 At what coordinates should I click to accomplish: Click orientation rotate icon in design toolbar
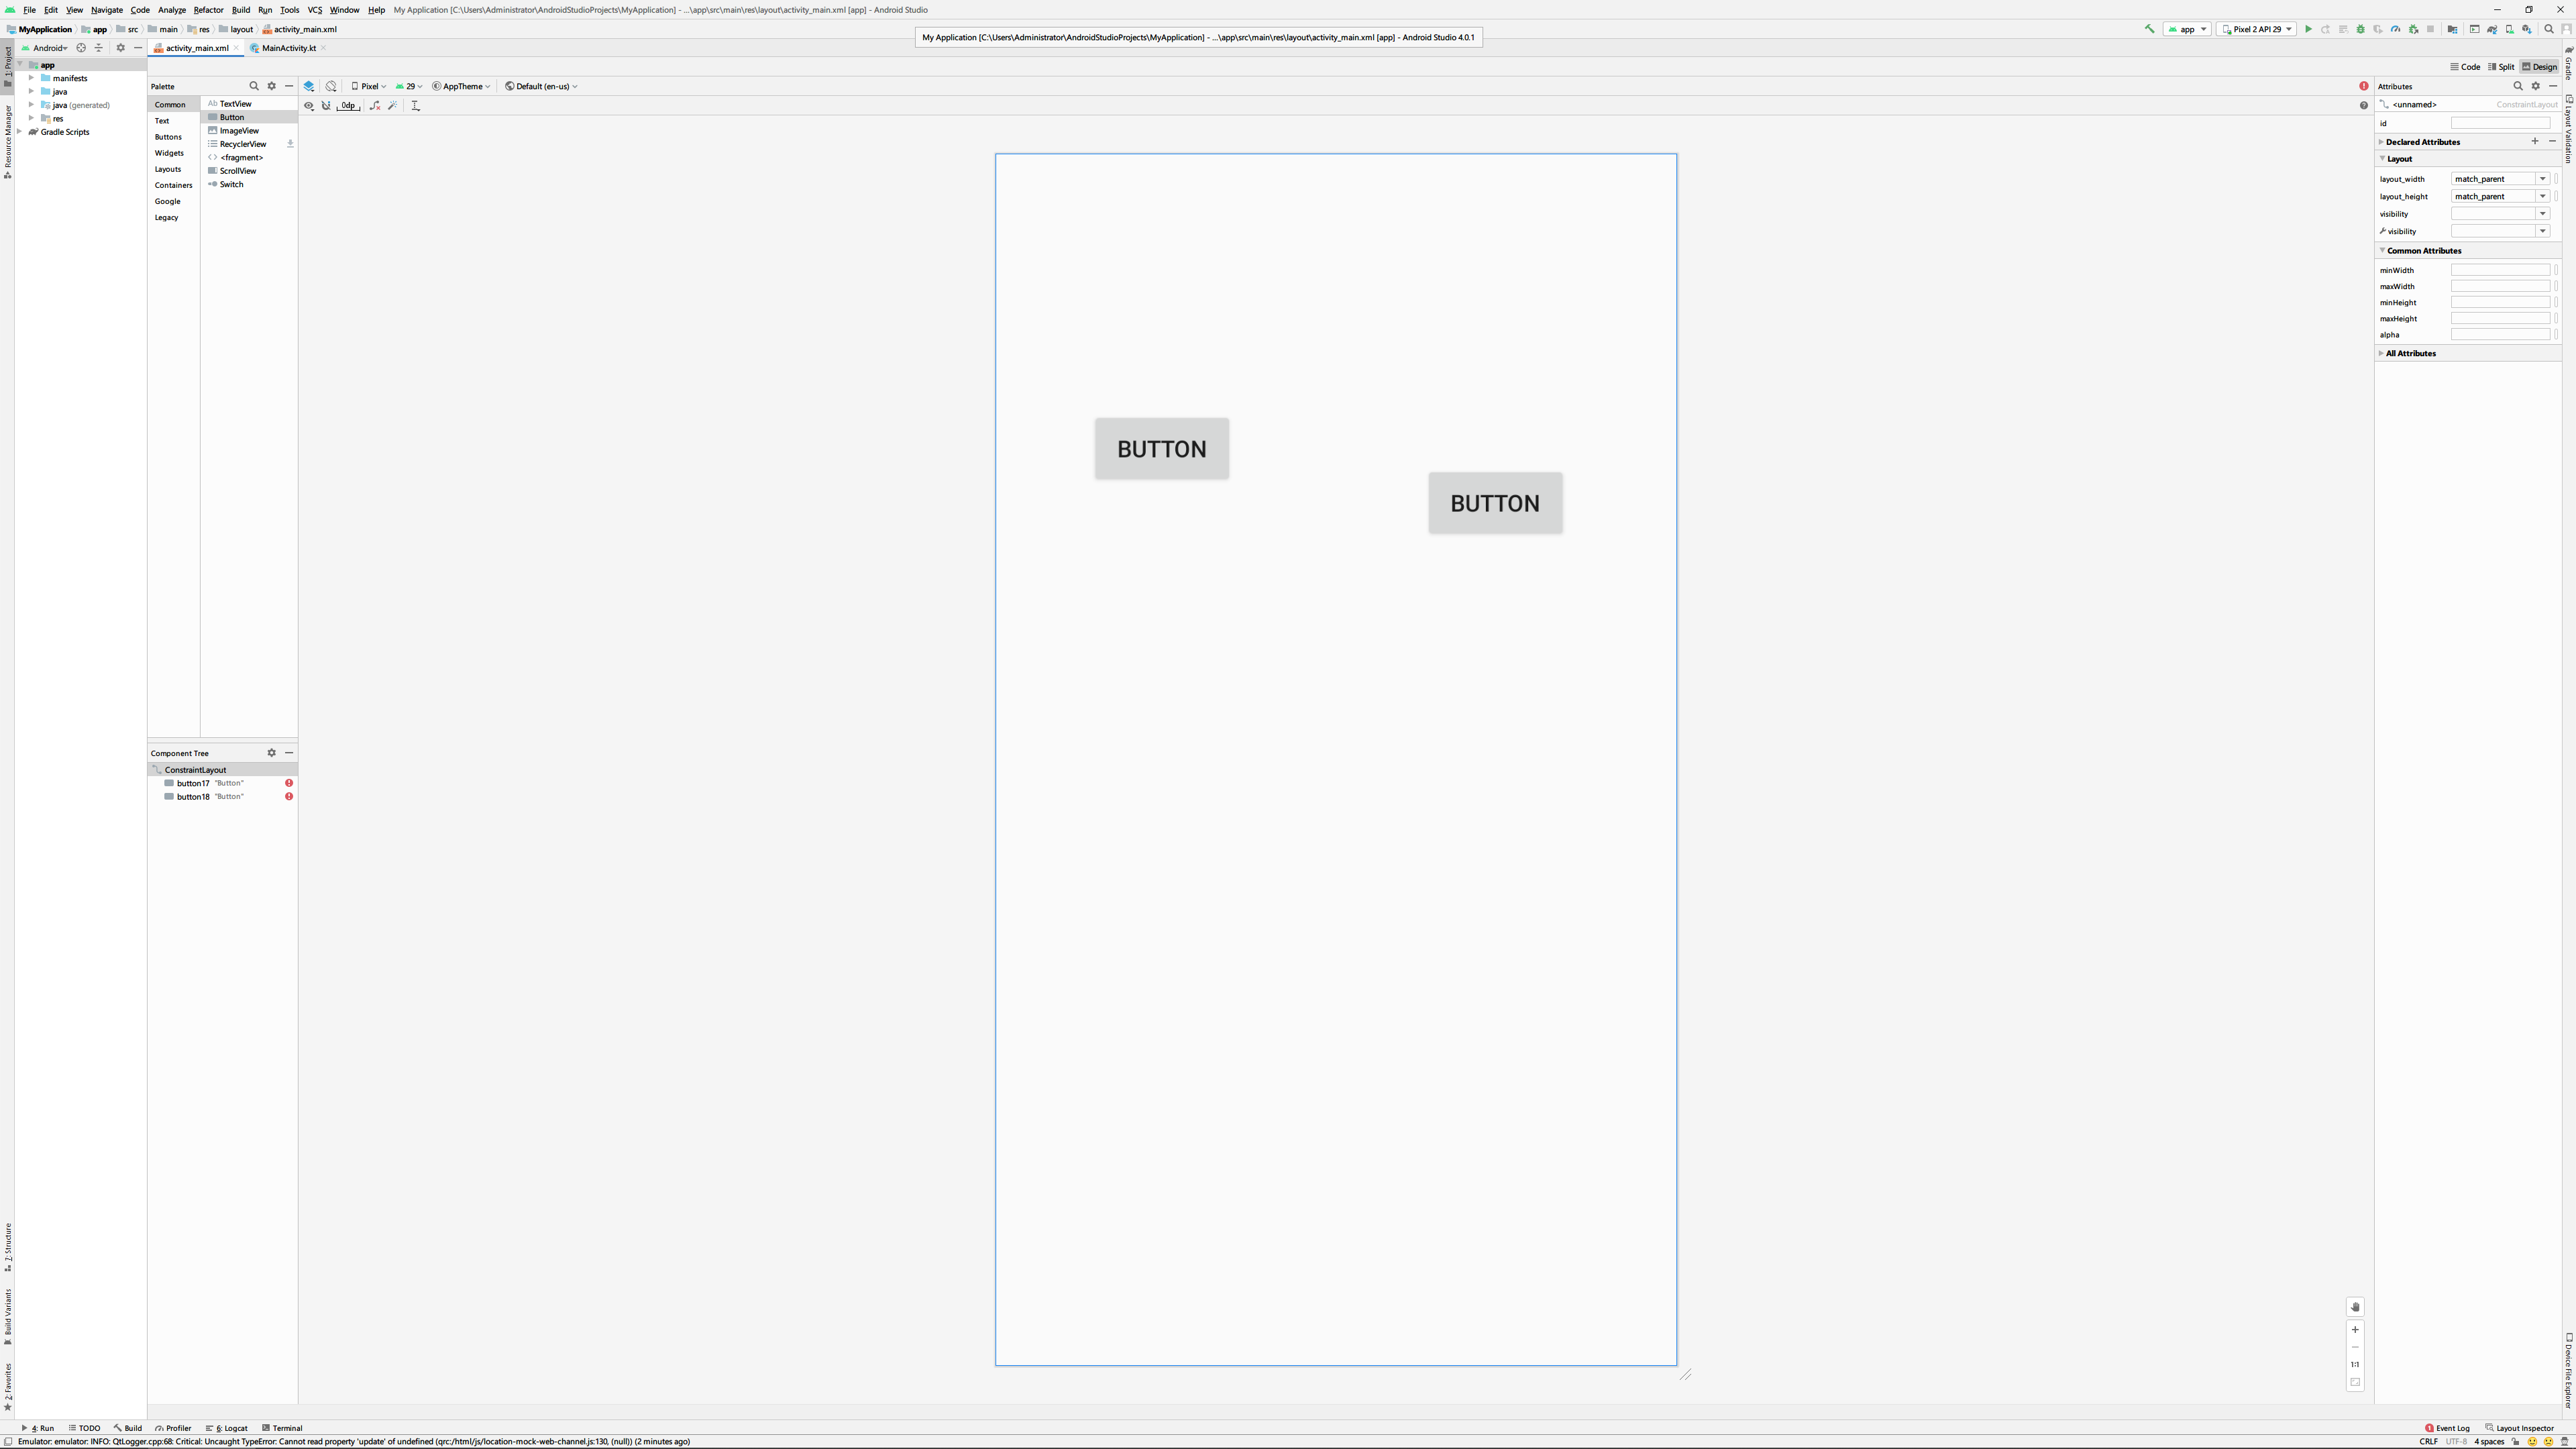pos(331,86)
